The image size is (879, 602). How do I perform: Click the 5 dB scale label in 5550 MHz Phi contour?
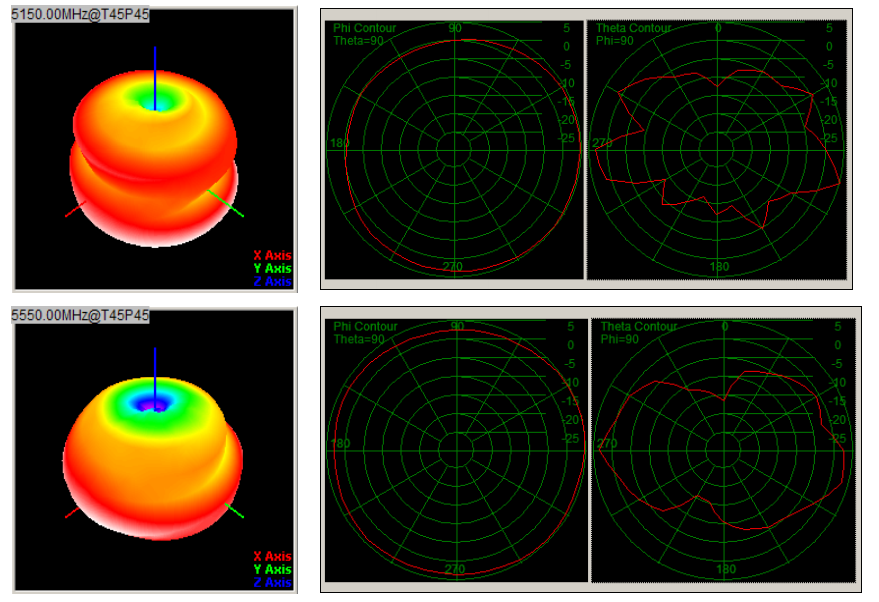(x=565, y=326)
